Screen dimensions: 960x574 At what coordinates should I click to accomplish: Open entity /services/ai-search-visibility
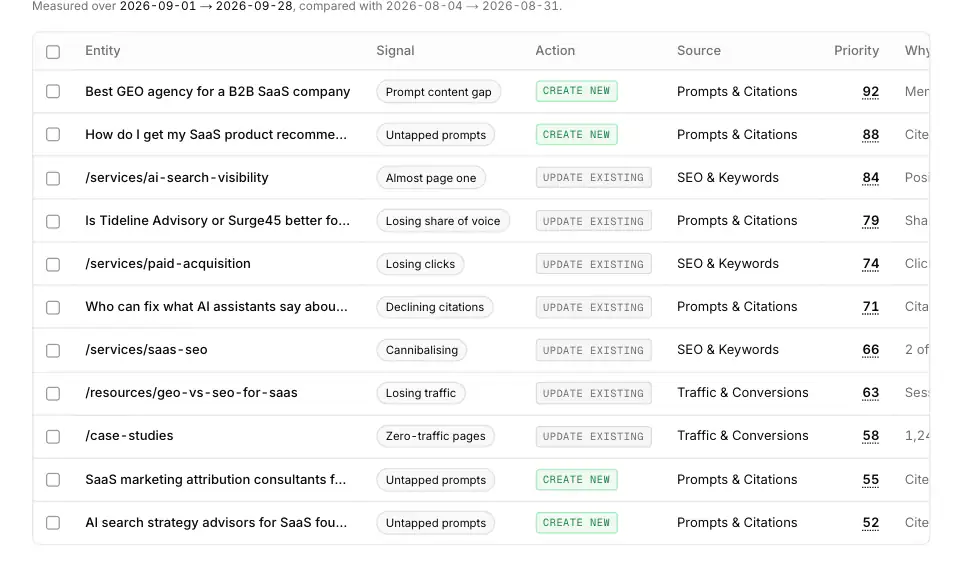[176, 177]
